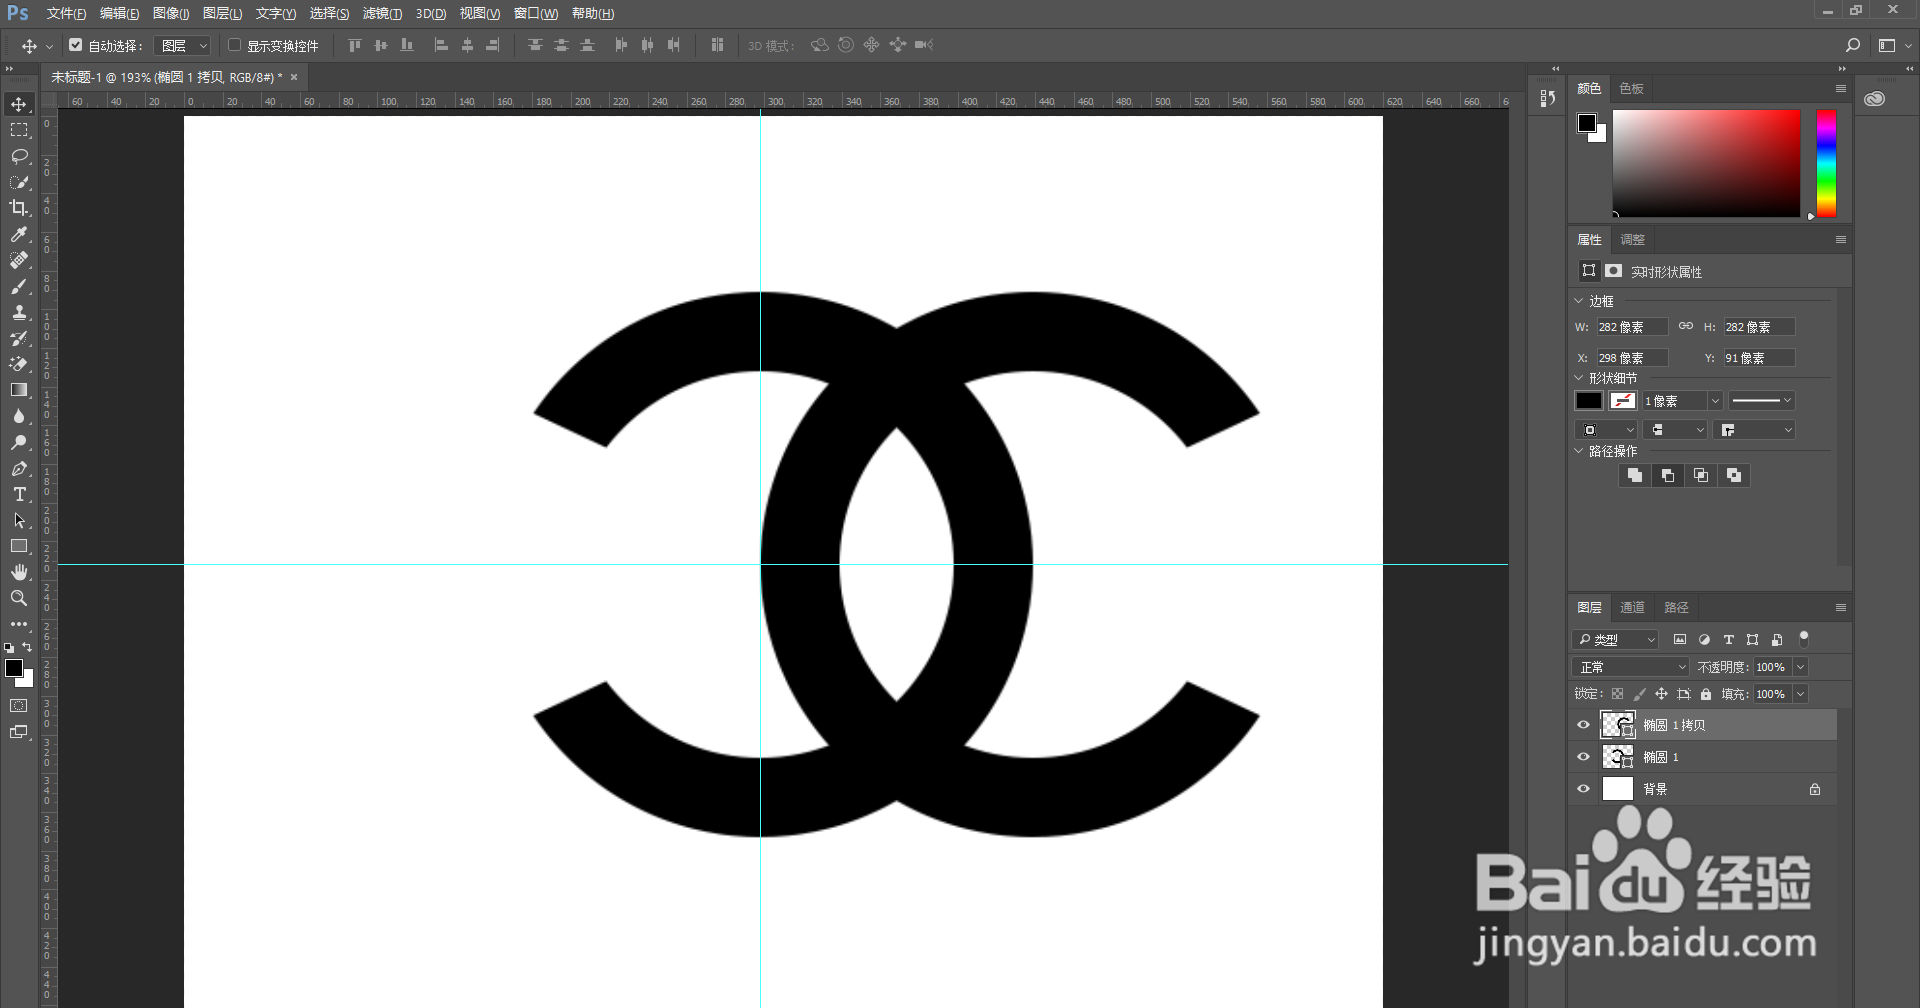Open the 文件(F) menu
Image resolution: width=1920 pixels, height=1008 pixels.
point(66,13)
